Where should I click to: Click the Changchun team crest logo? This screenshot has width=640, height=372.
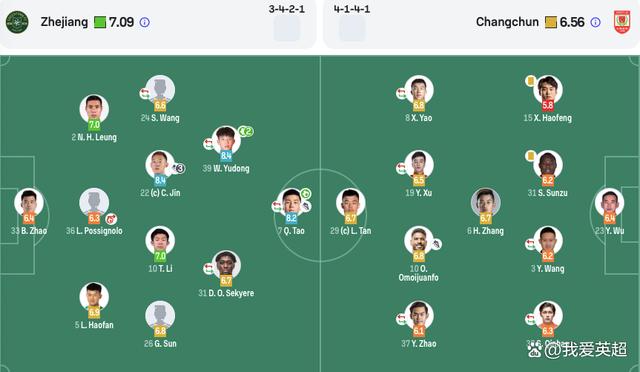622,22
